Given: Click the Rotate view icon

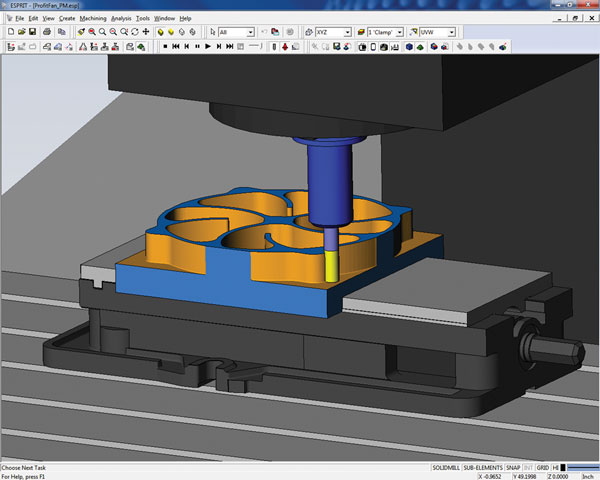Looking at the screenshot, I should click(x=136, y=32).
